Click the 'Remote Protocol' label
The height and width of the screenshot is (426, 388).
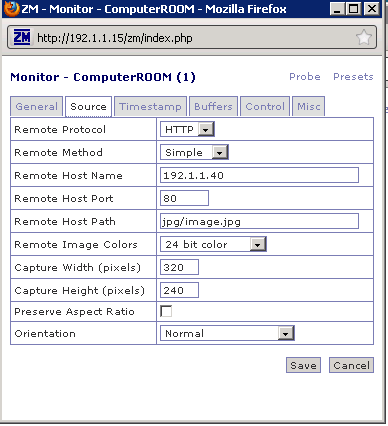point(60,129)
